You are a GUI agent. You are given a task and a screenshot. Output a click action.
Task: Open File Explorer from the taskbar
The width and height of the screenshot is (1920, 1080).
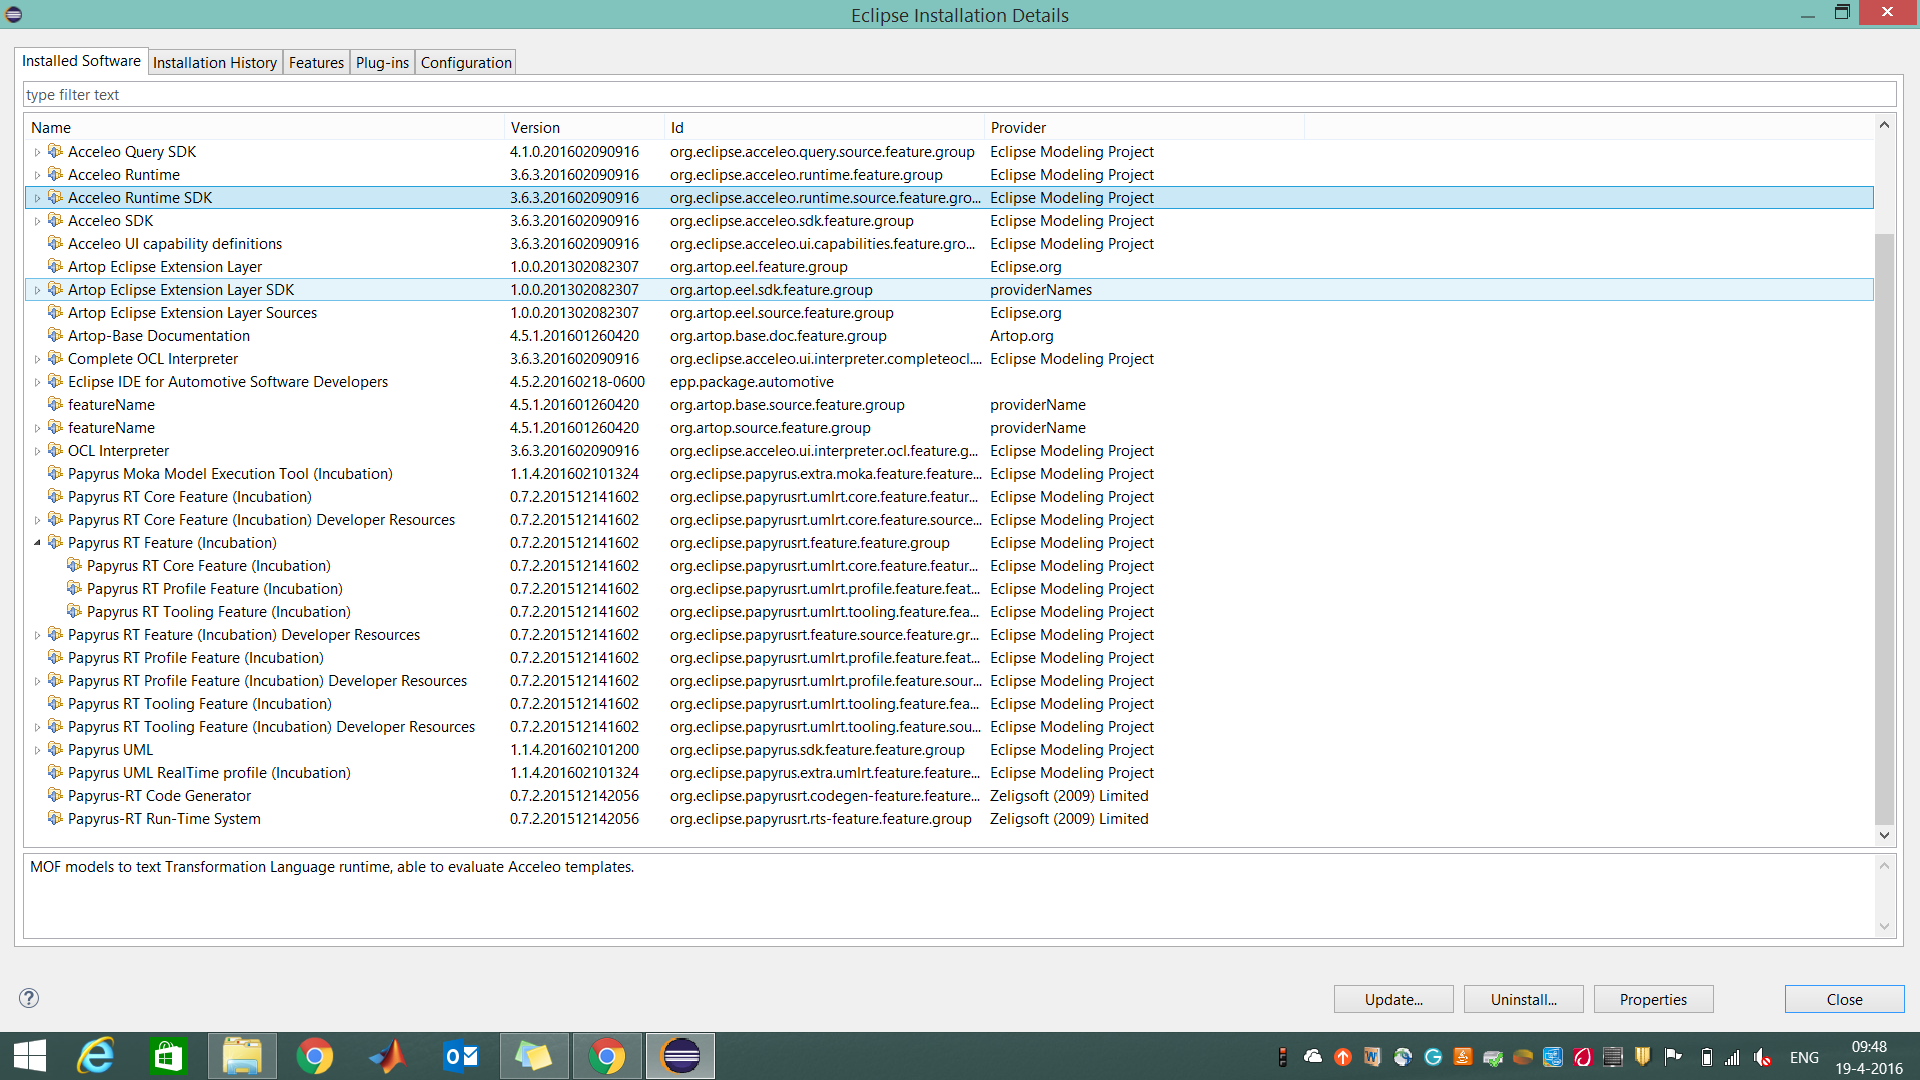coord(242,1056)
